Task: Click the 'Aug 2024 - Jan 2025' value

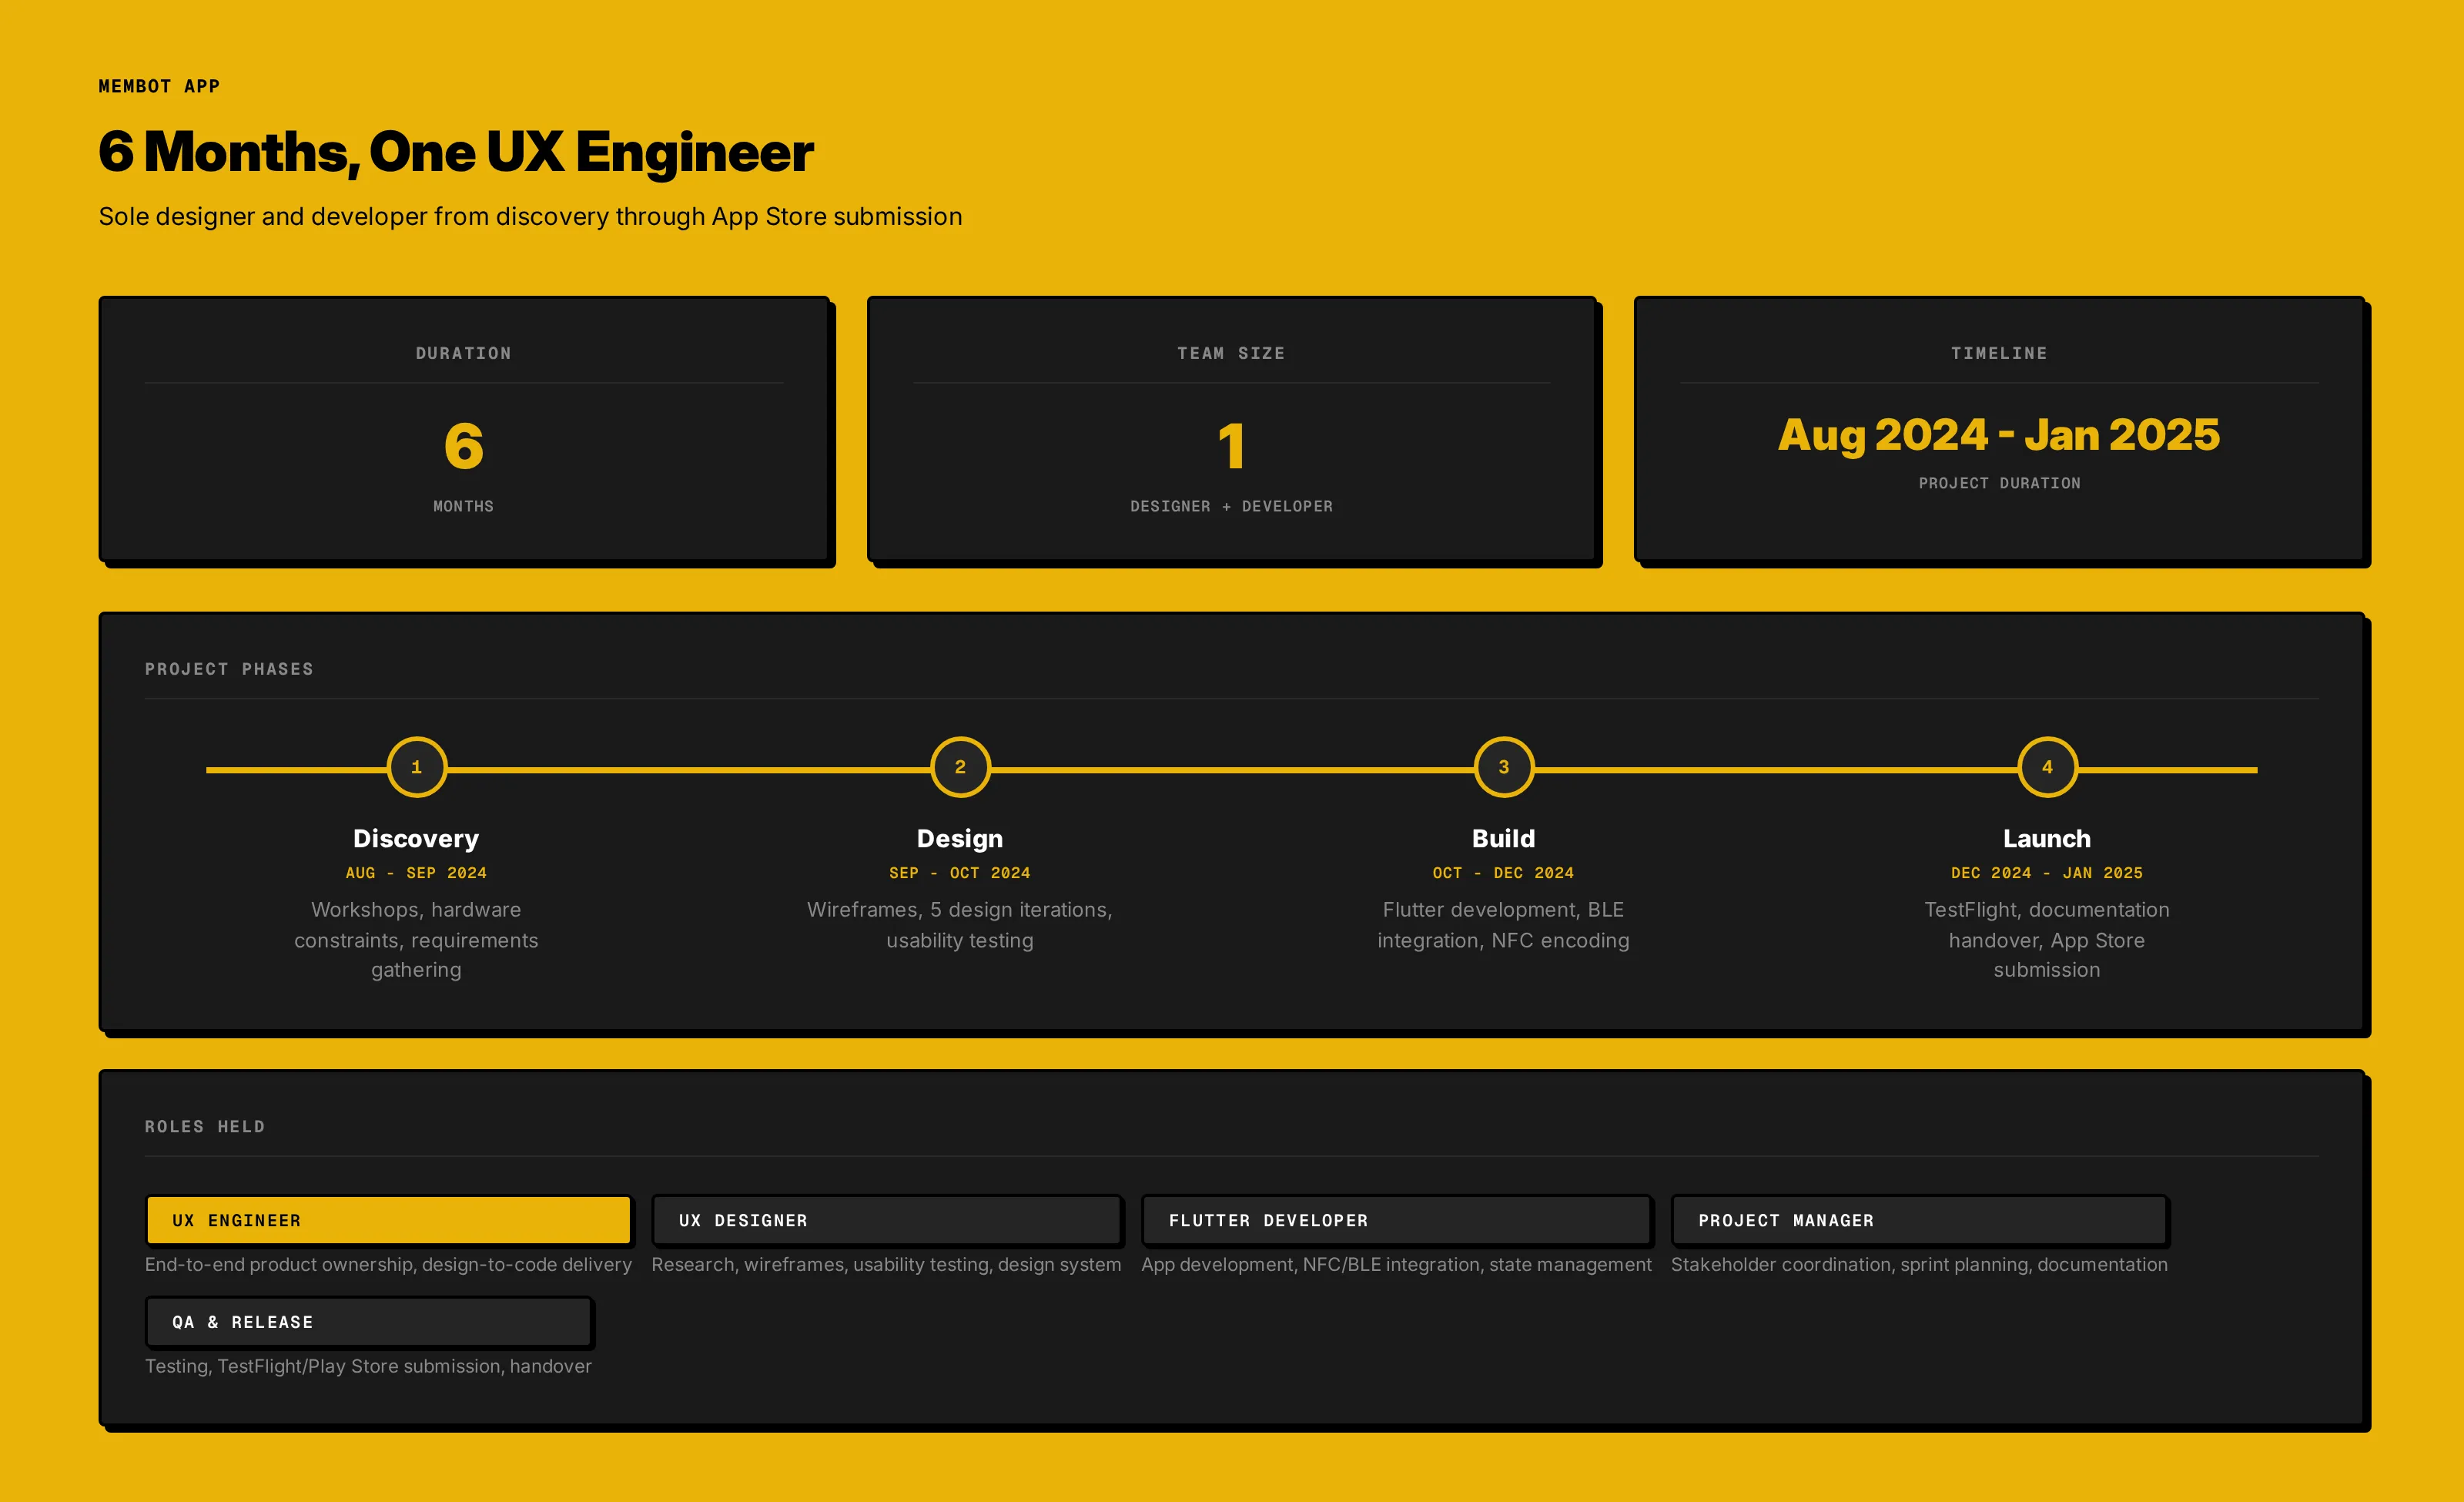Action: point(1999,435)
